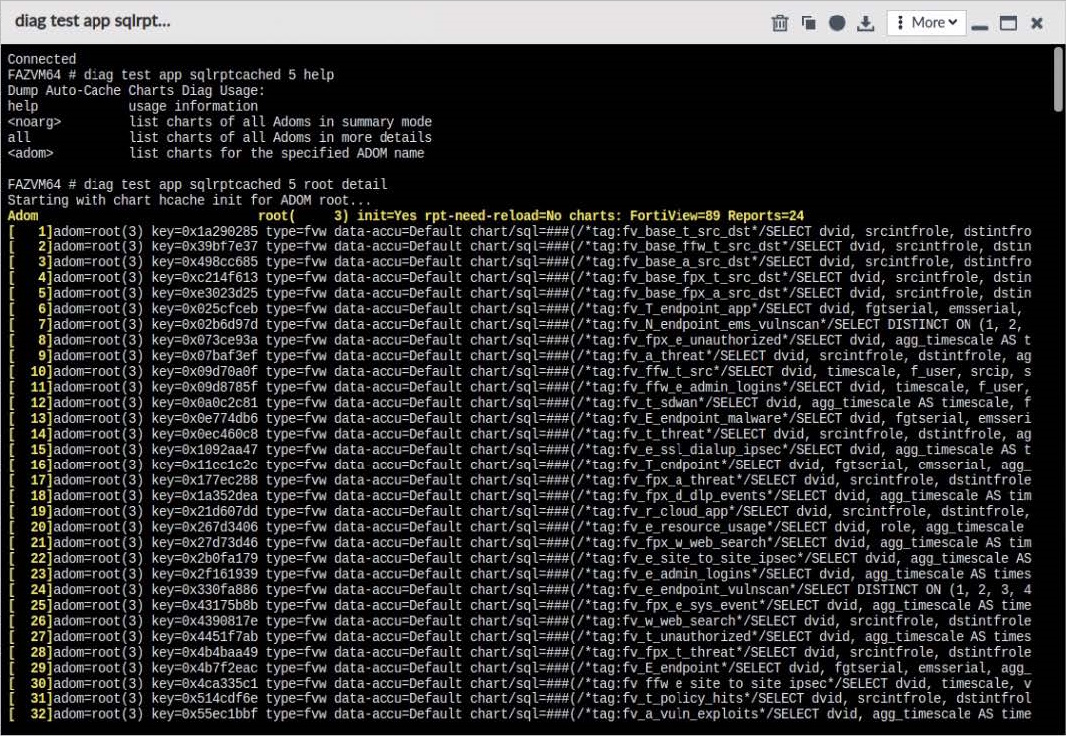Click row 16 key=0x11cc1c2c
The width and height of the screenshot is (1066, 736).
tap(205, 466)
